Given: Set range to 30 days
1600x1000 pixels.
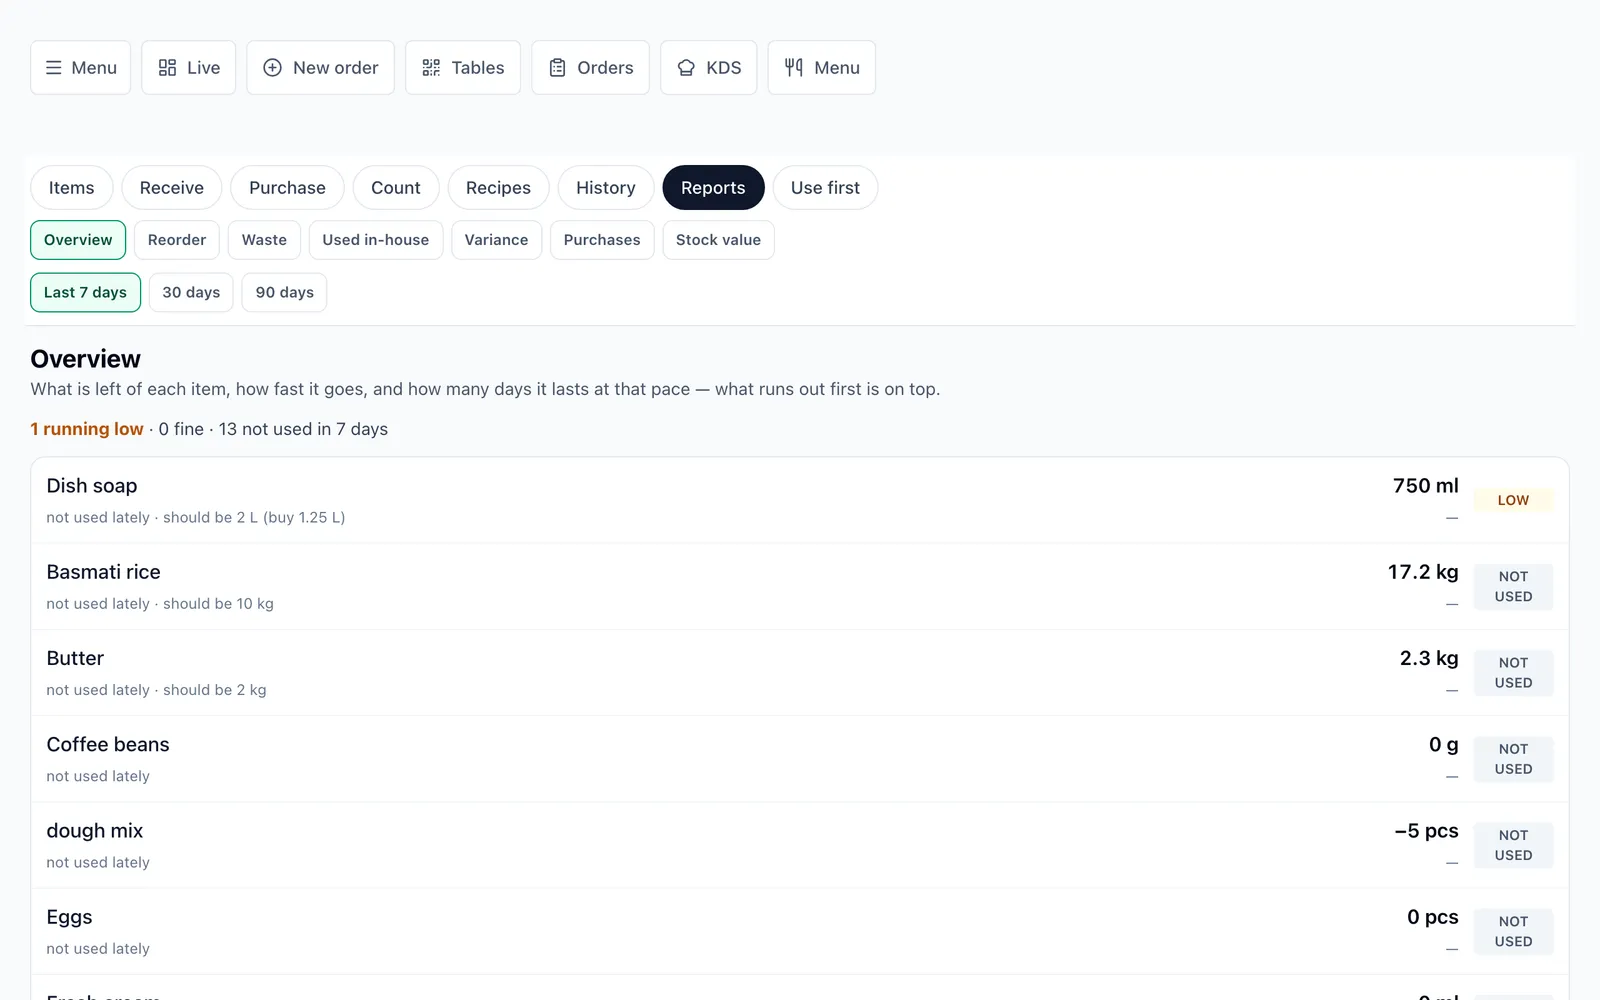Looking at the screenshot, I should (x=191, y=292).
